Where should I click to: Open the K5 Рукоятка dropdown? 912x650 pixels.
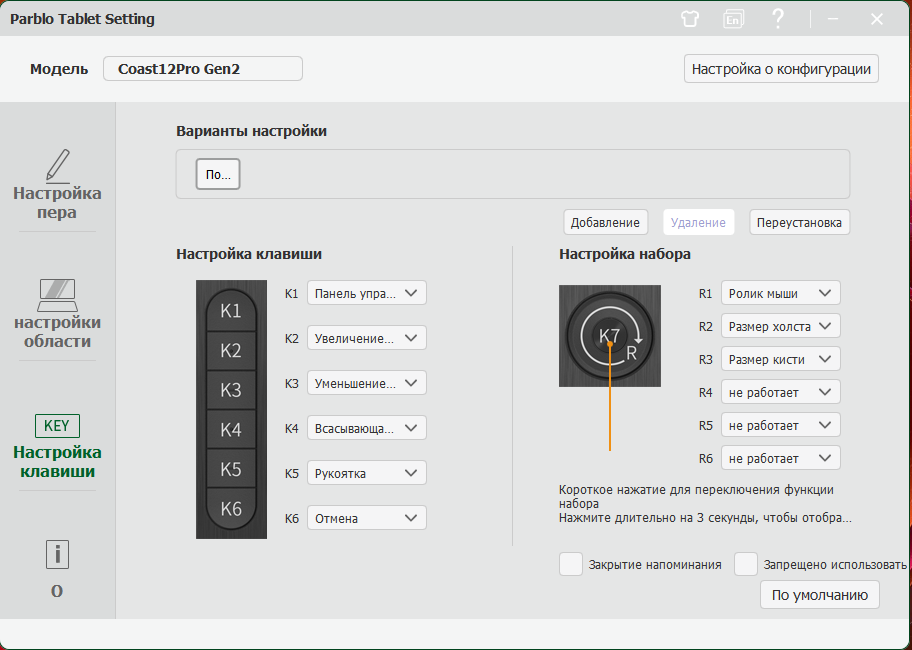pos(366,473)
